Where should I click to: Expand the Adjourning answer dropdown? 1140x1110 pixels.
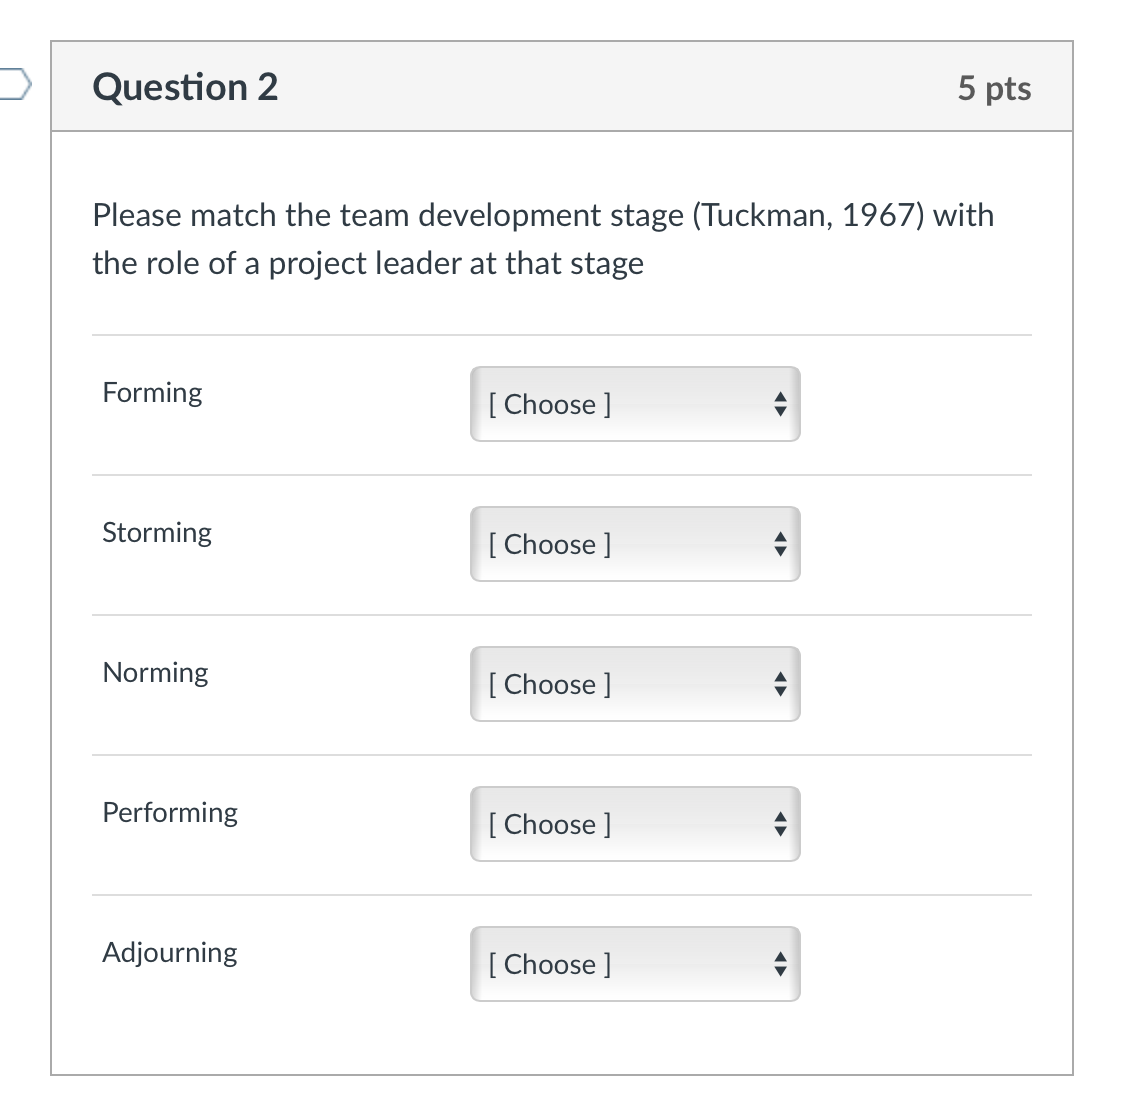[x=634, y=964]
